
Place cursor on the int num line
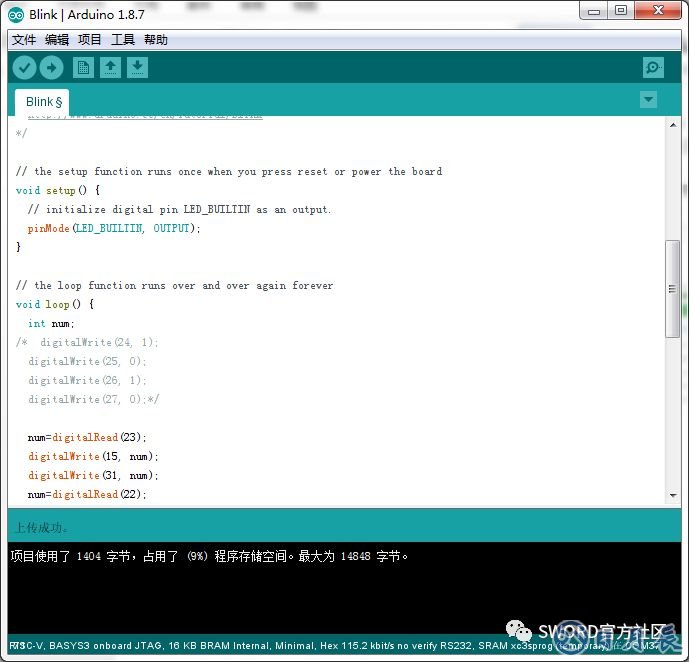coord(51,323)
